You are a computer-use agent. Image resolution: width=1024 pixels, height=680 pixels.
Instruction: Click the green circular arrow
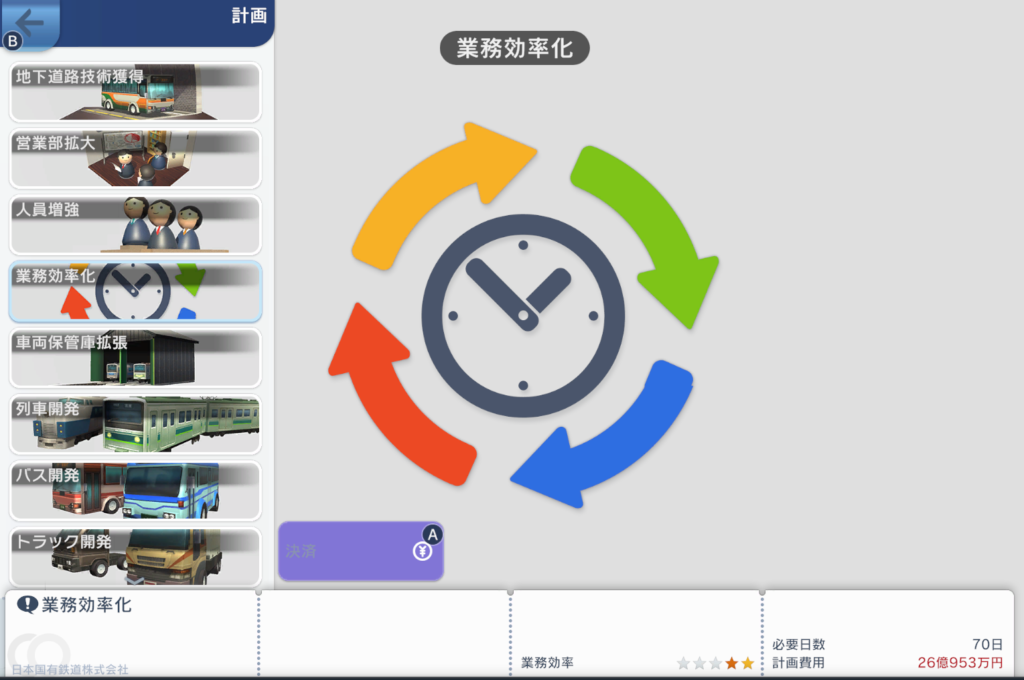point(651,227)
